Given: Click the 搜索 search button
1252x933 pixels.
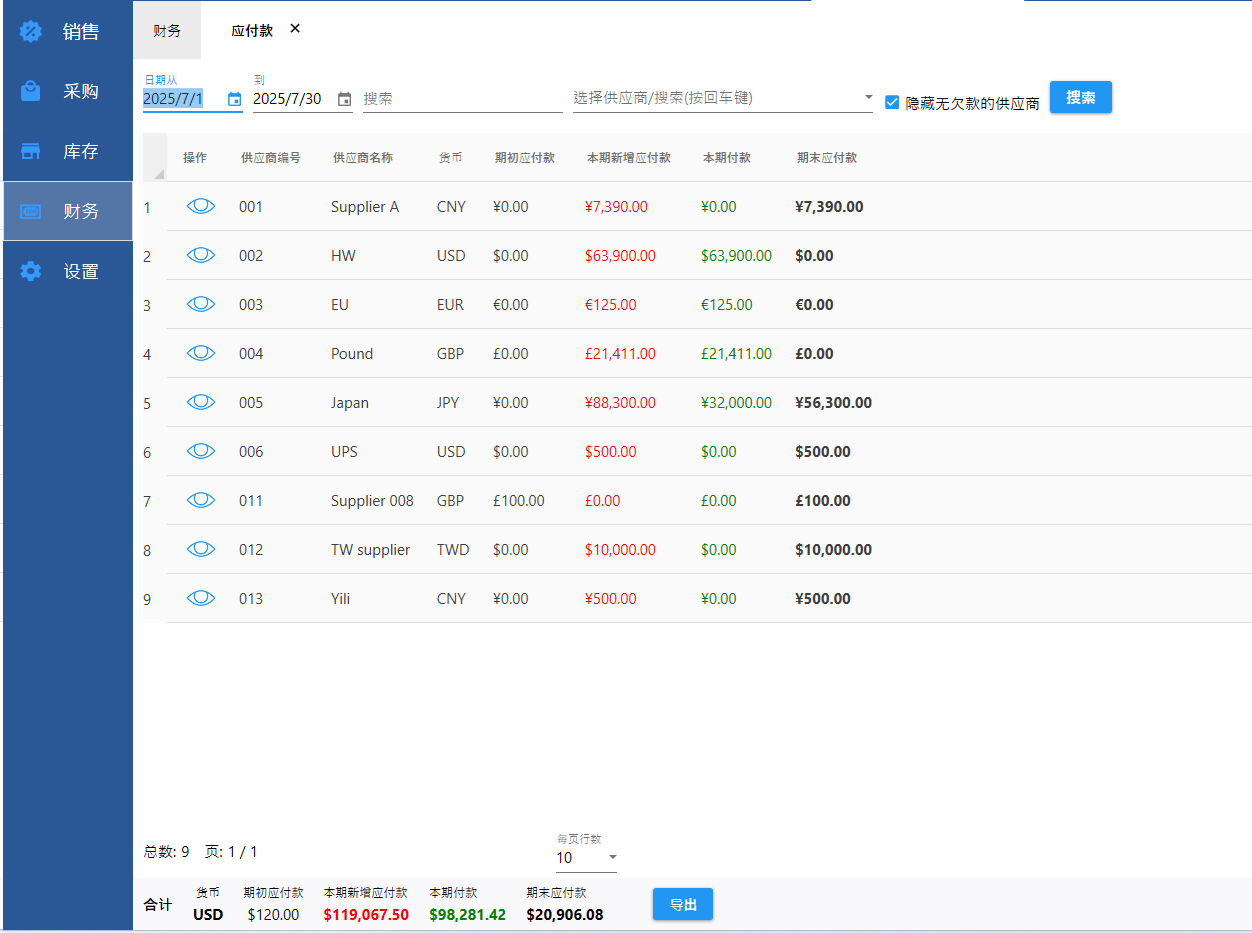Looking at the screenshot, I should 1080,97.
